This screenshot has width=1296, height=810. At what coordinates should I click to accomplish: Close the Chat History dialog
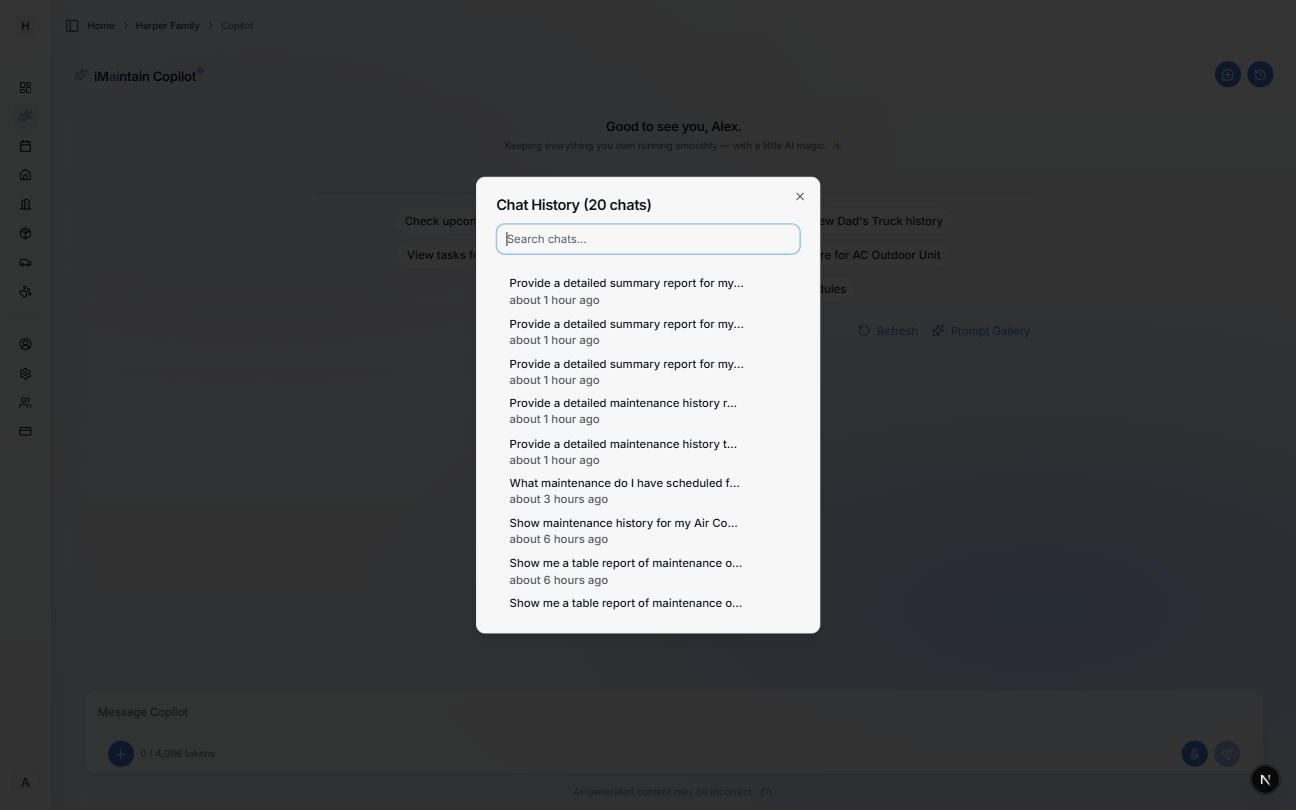[x=799, y=196]
